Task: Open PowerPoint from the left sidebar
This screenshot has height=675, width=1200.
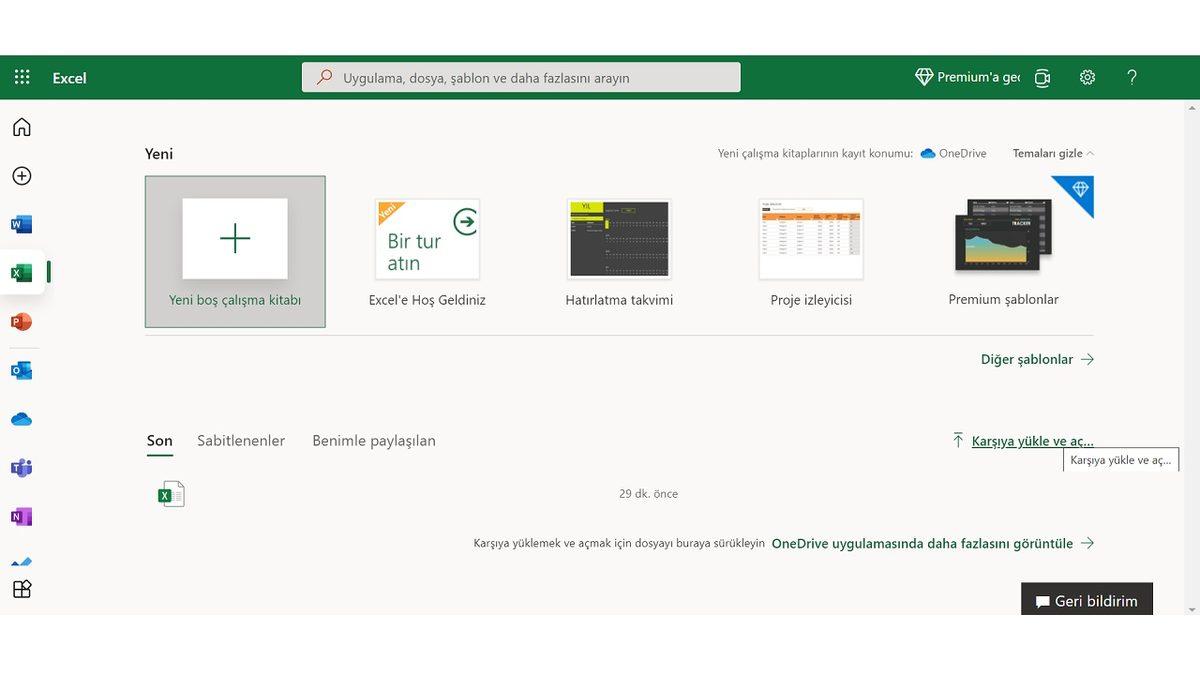Action: click(21, 320)
